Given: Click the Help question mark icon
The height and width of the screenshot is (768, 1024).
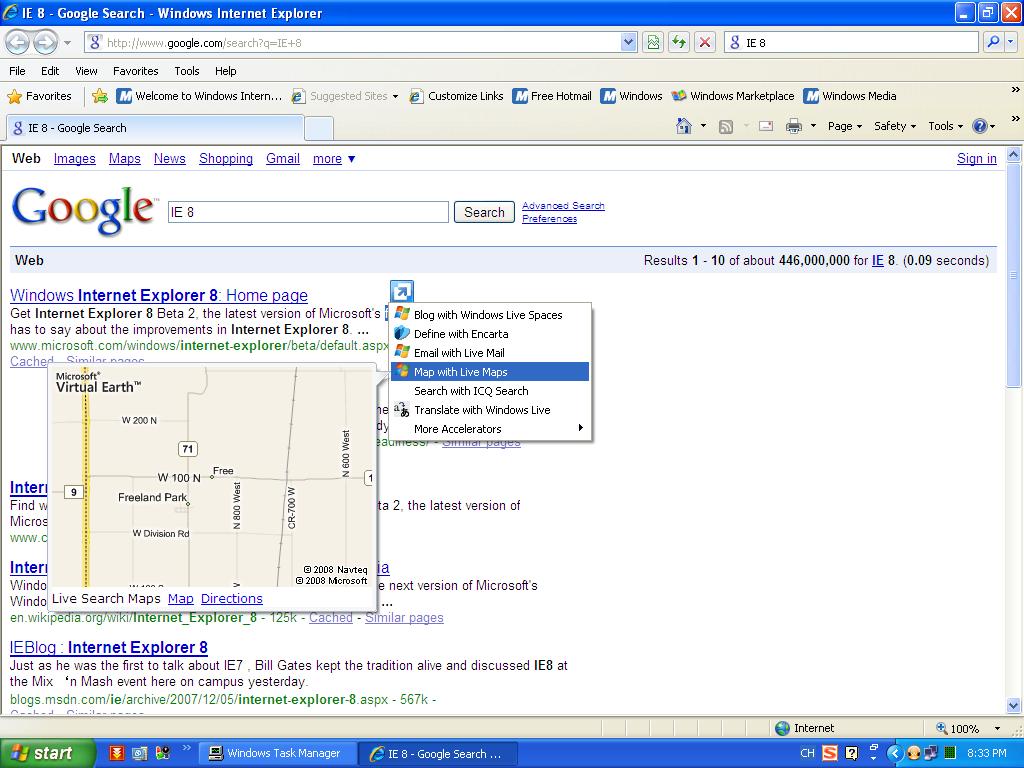Looking at the screenshot, I should coord(980,126).
